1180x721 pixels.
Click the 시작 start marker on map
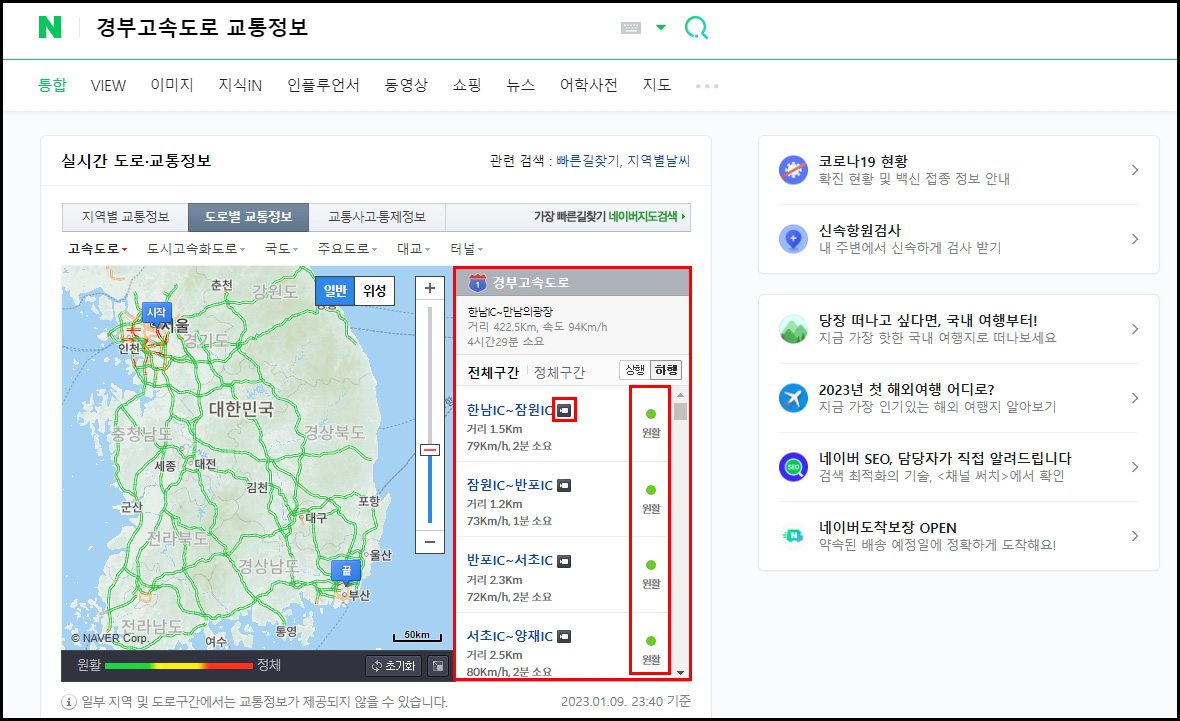tap(157, 314)
